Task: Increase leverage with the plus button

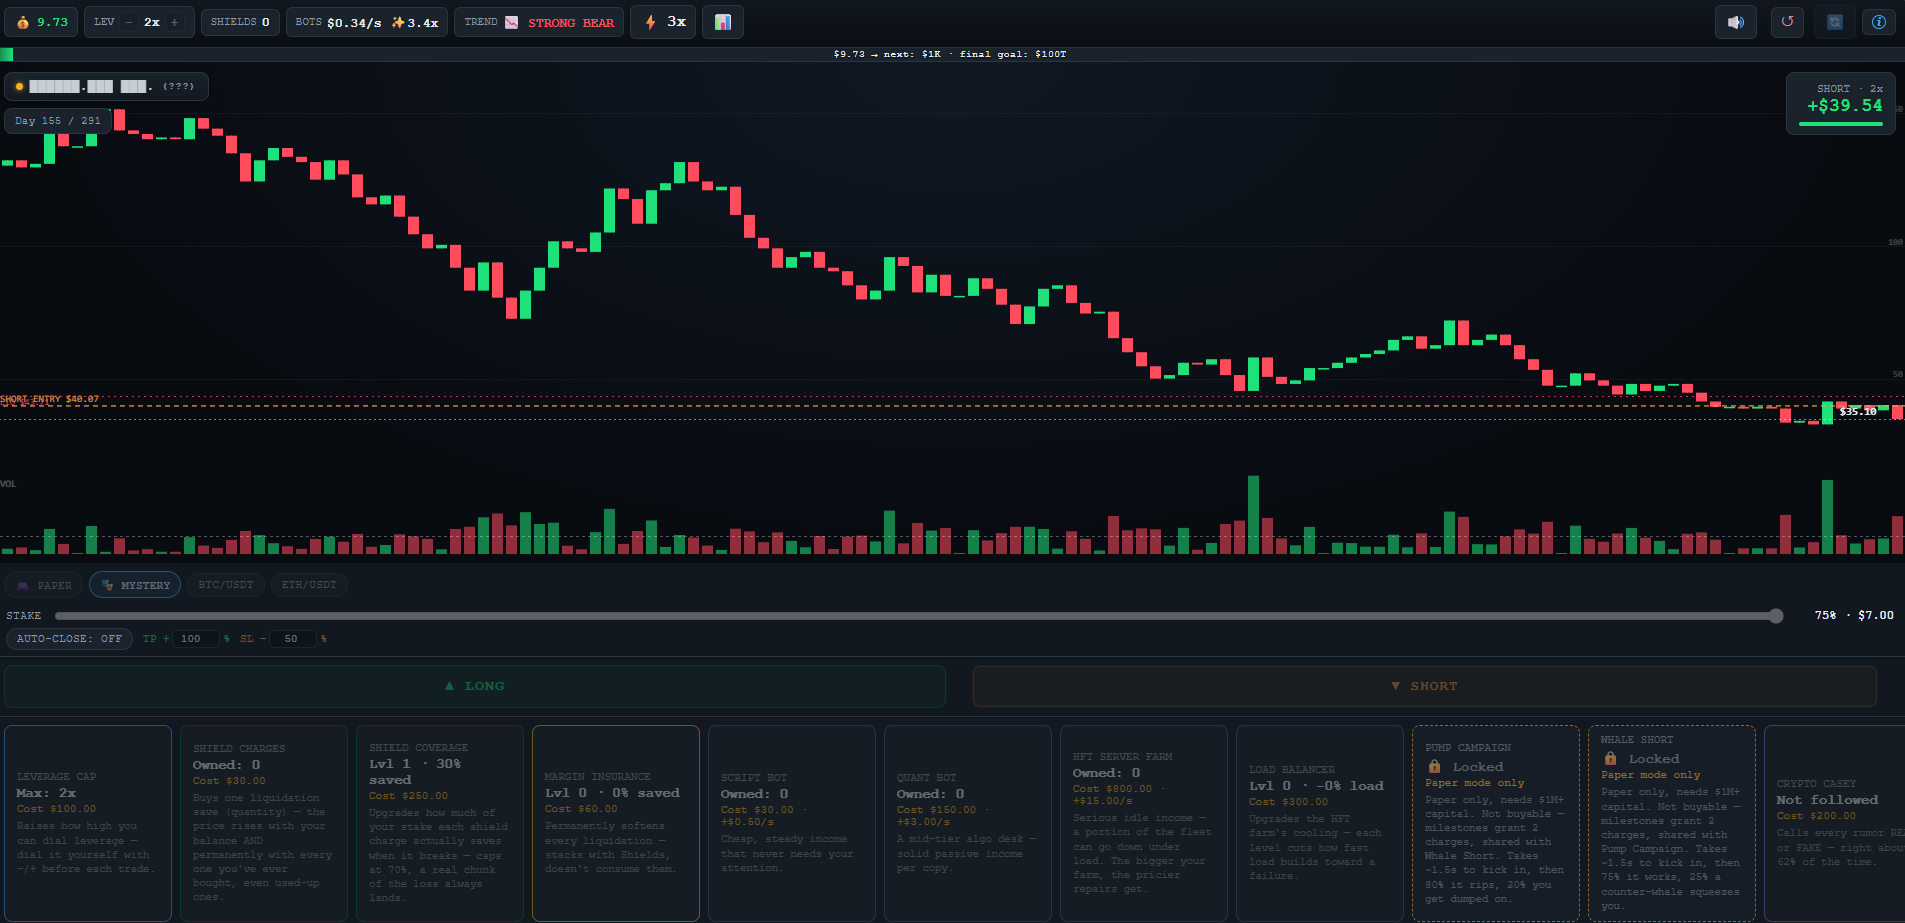Action: click(174, 22)
